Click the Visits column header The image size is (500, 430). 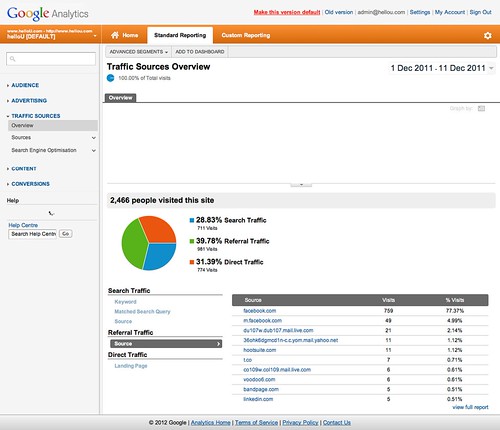(388, 300)
